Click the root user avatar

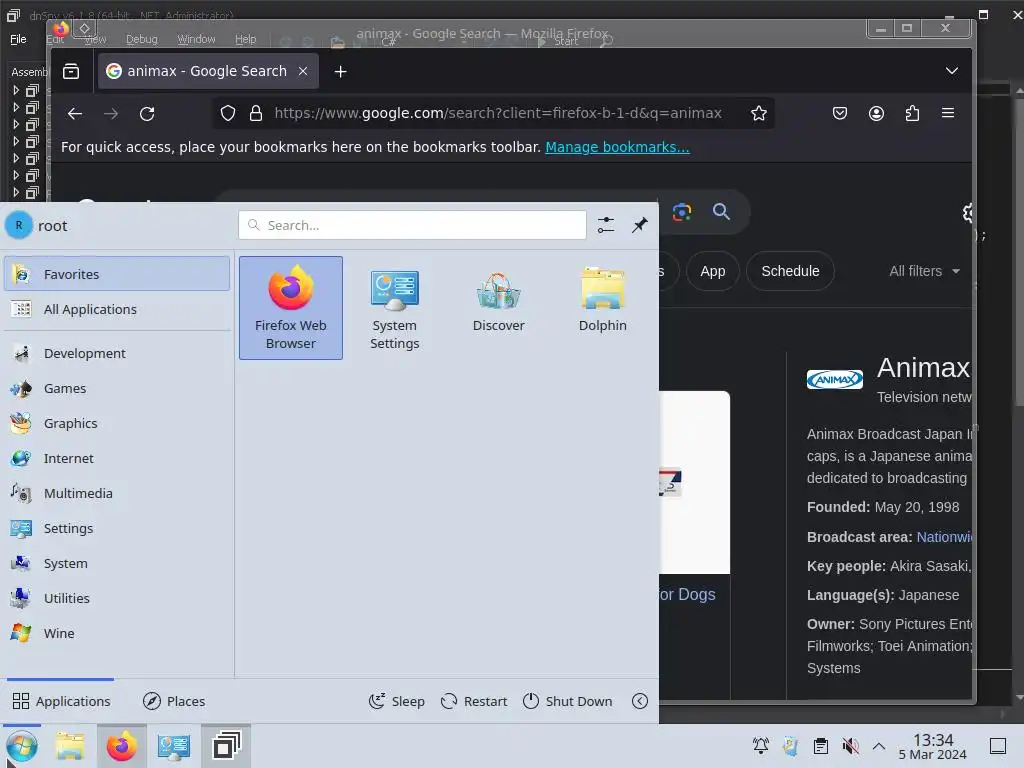click(19, 225)
